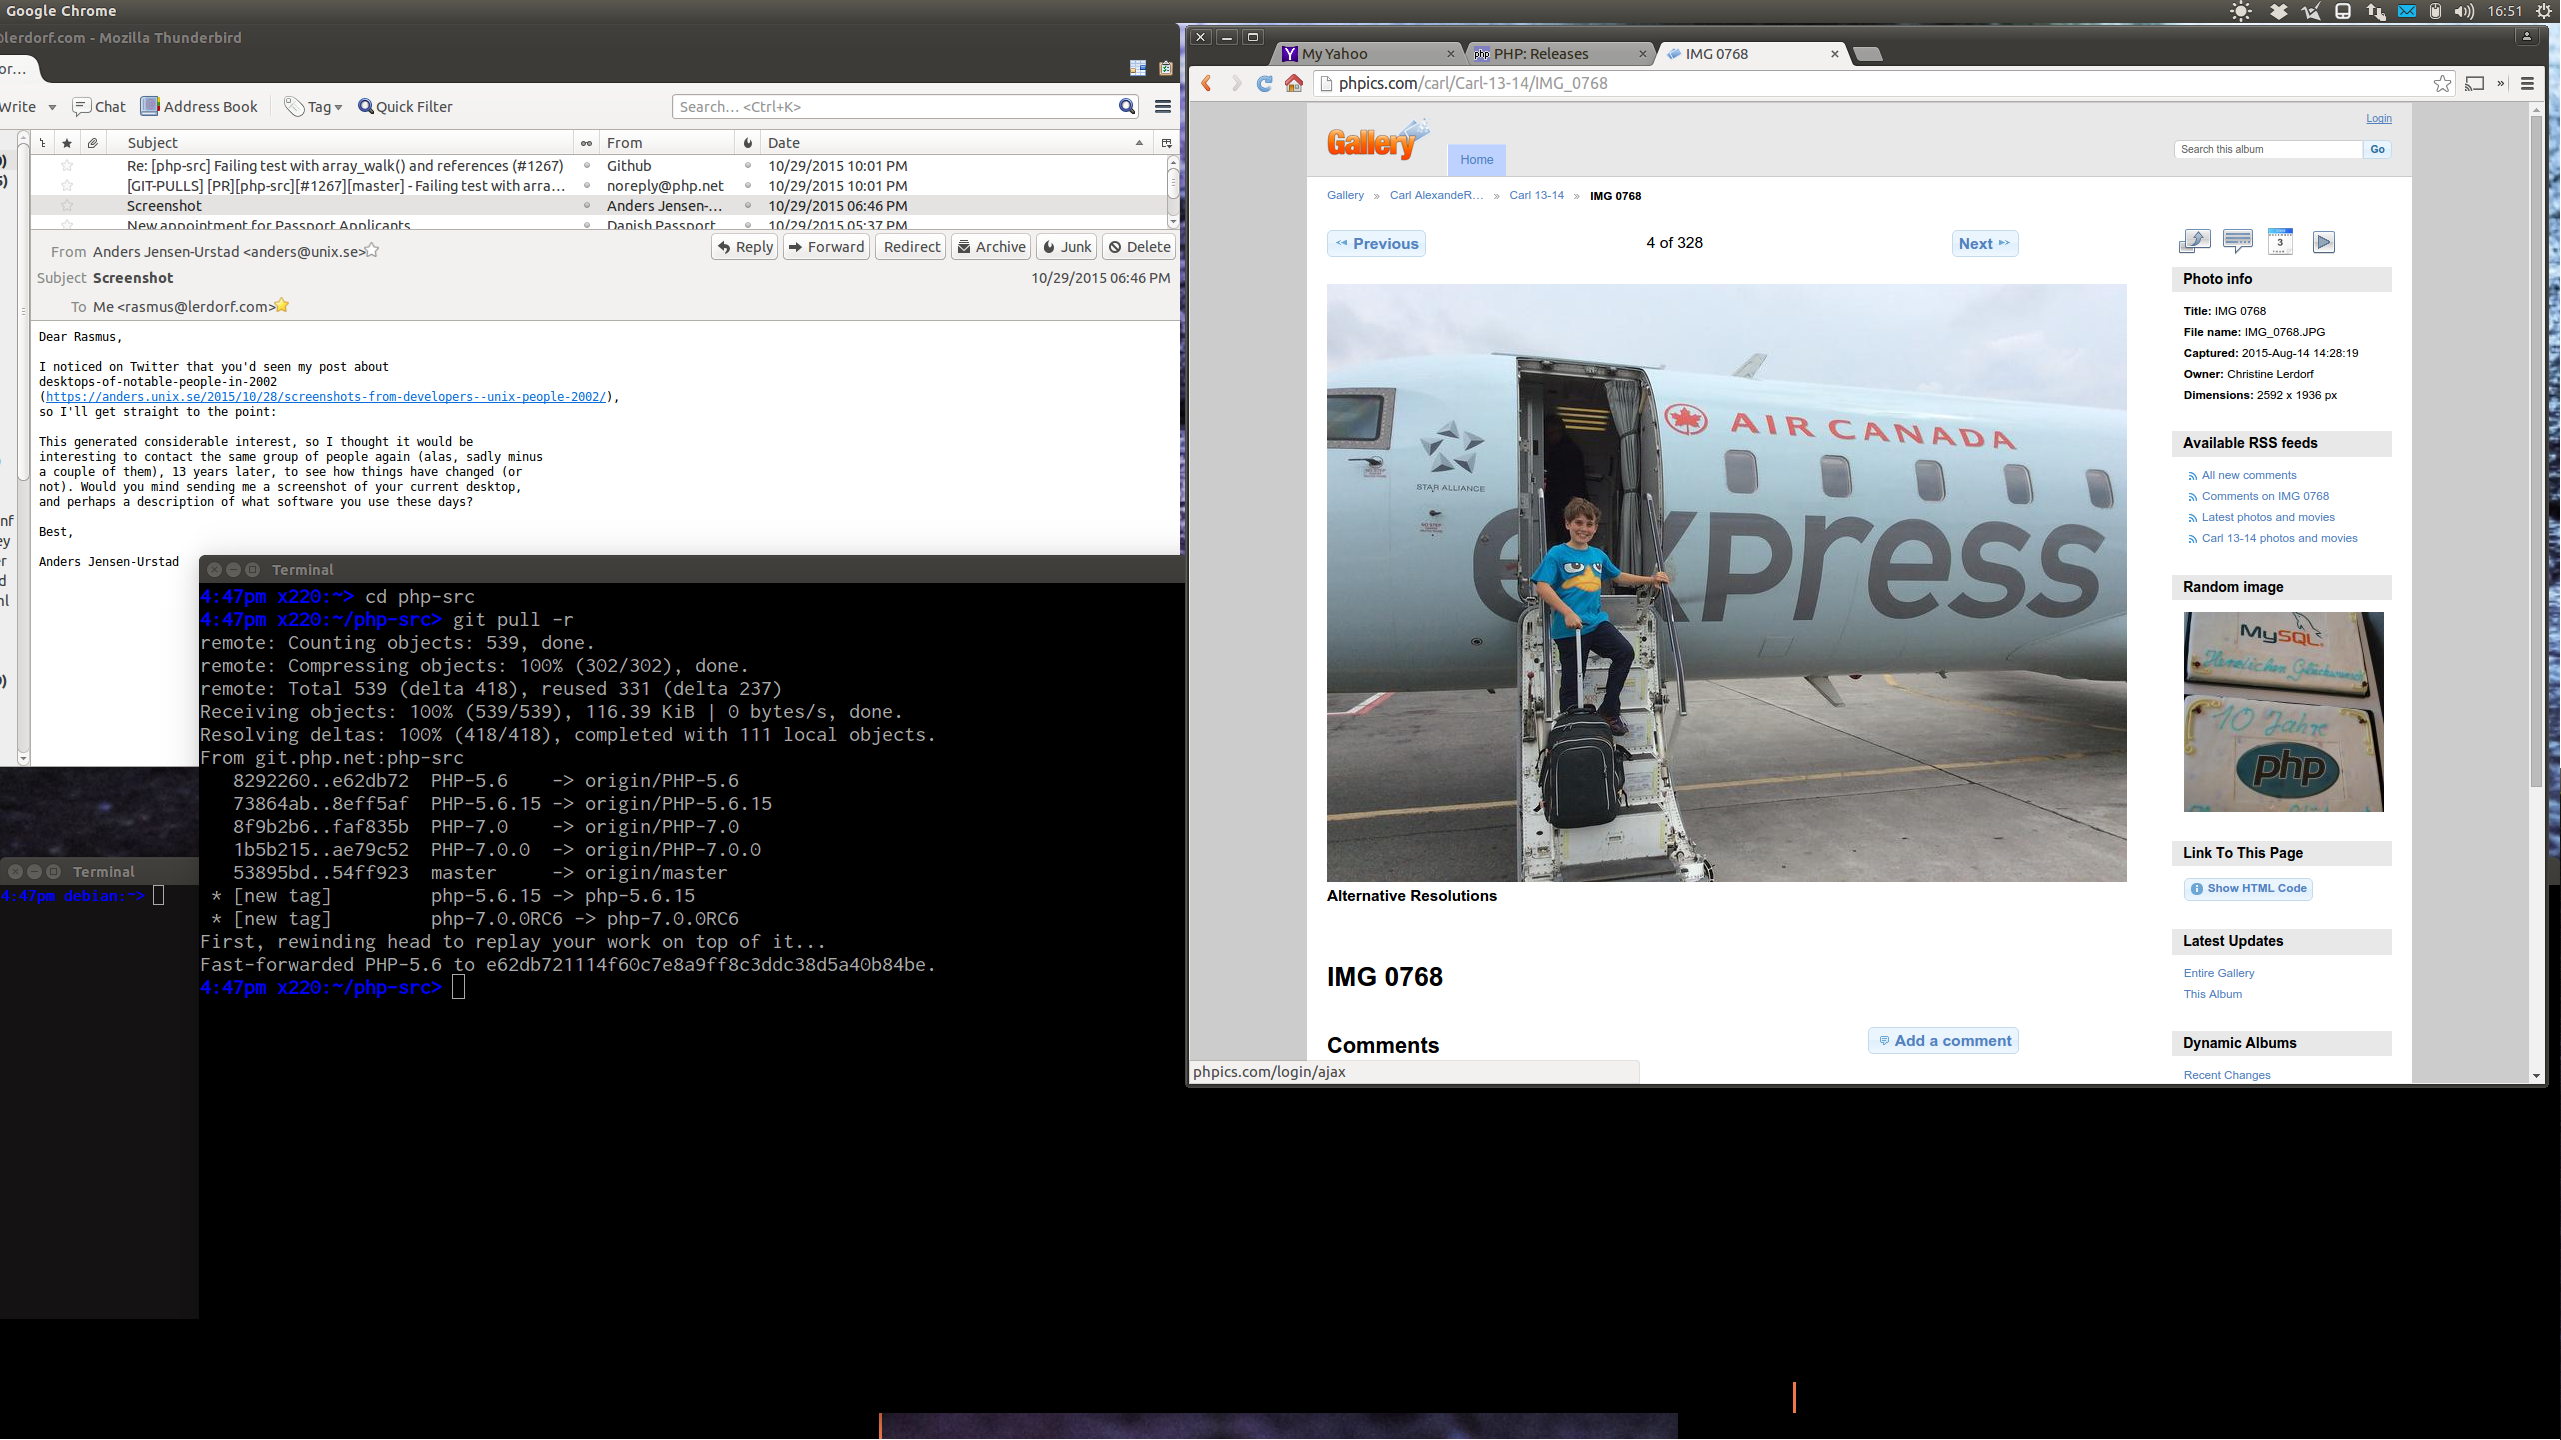Click the Quick Filter magnifier icon
Image resolution: width=2561 pixels, height=1440 pixels.
pos(366,106)
